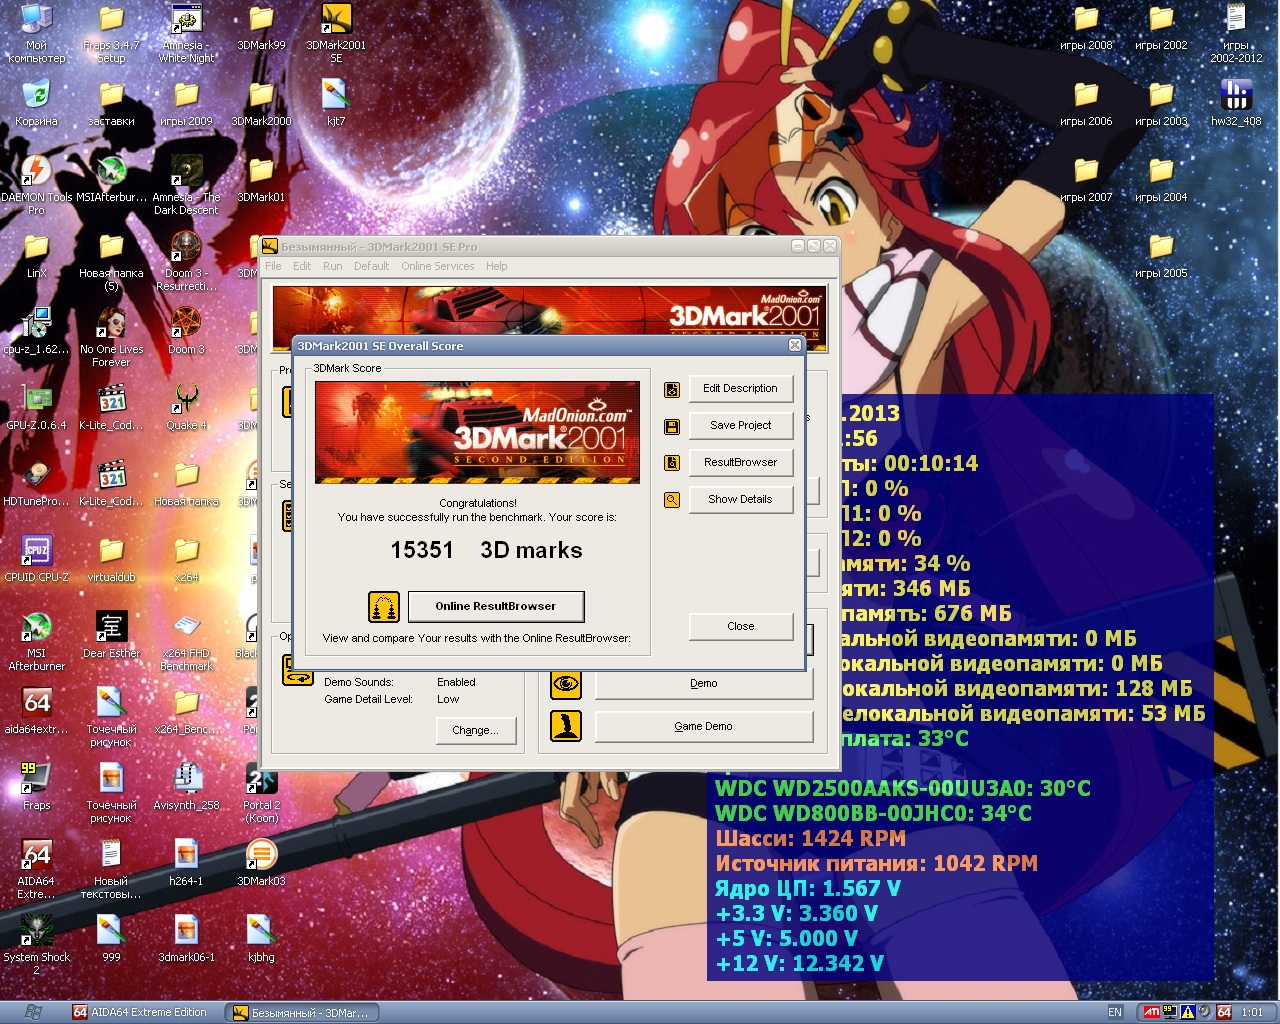Click the Game Demo joystick icon

point(566,726)
